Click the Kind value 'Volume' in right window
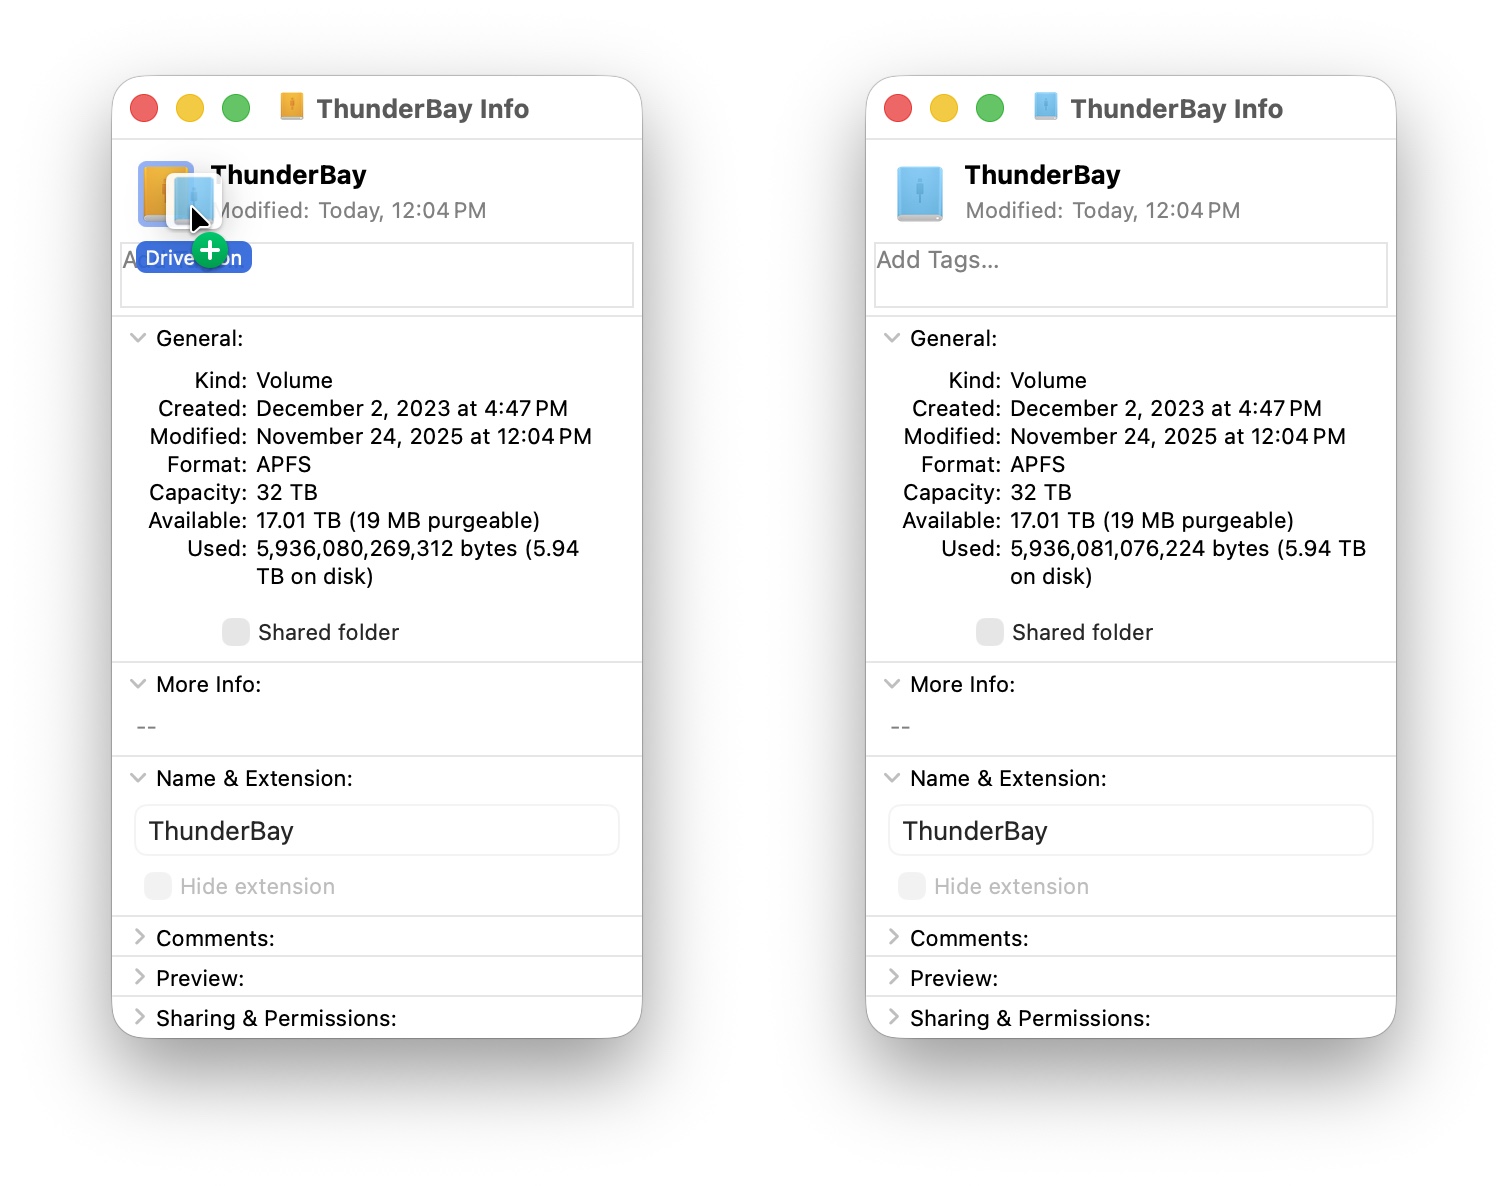Viewport: 1508px width, 1186px height. point(1049,380)
